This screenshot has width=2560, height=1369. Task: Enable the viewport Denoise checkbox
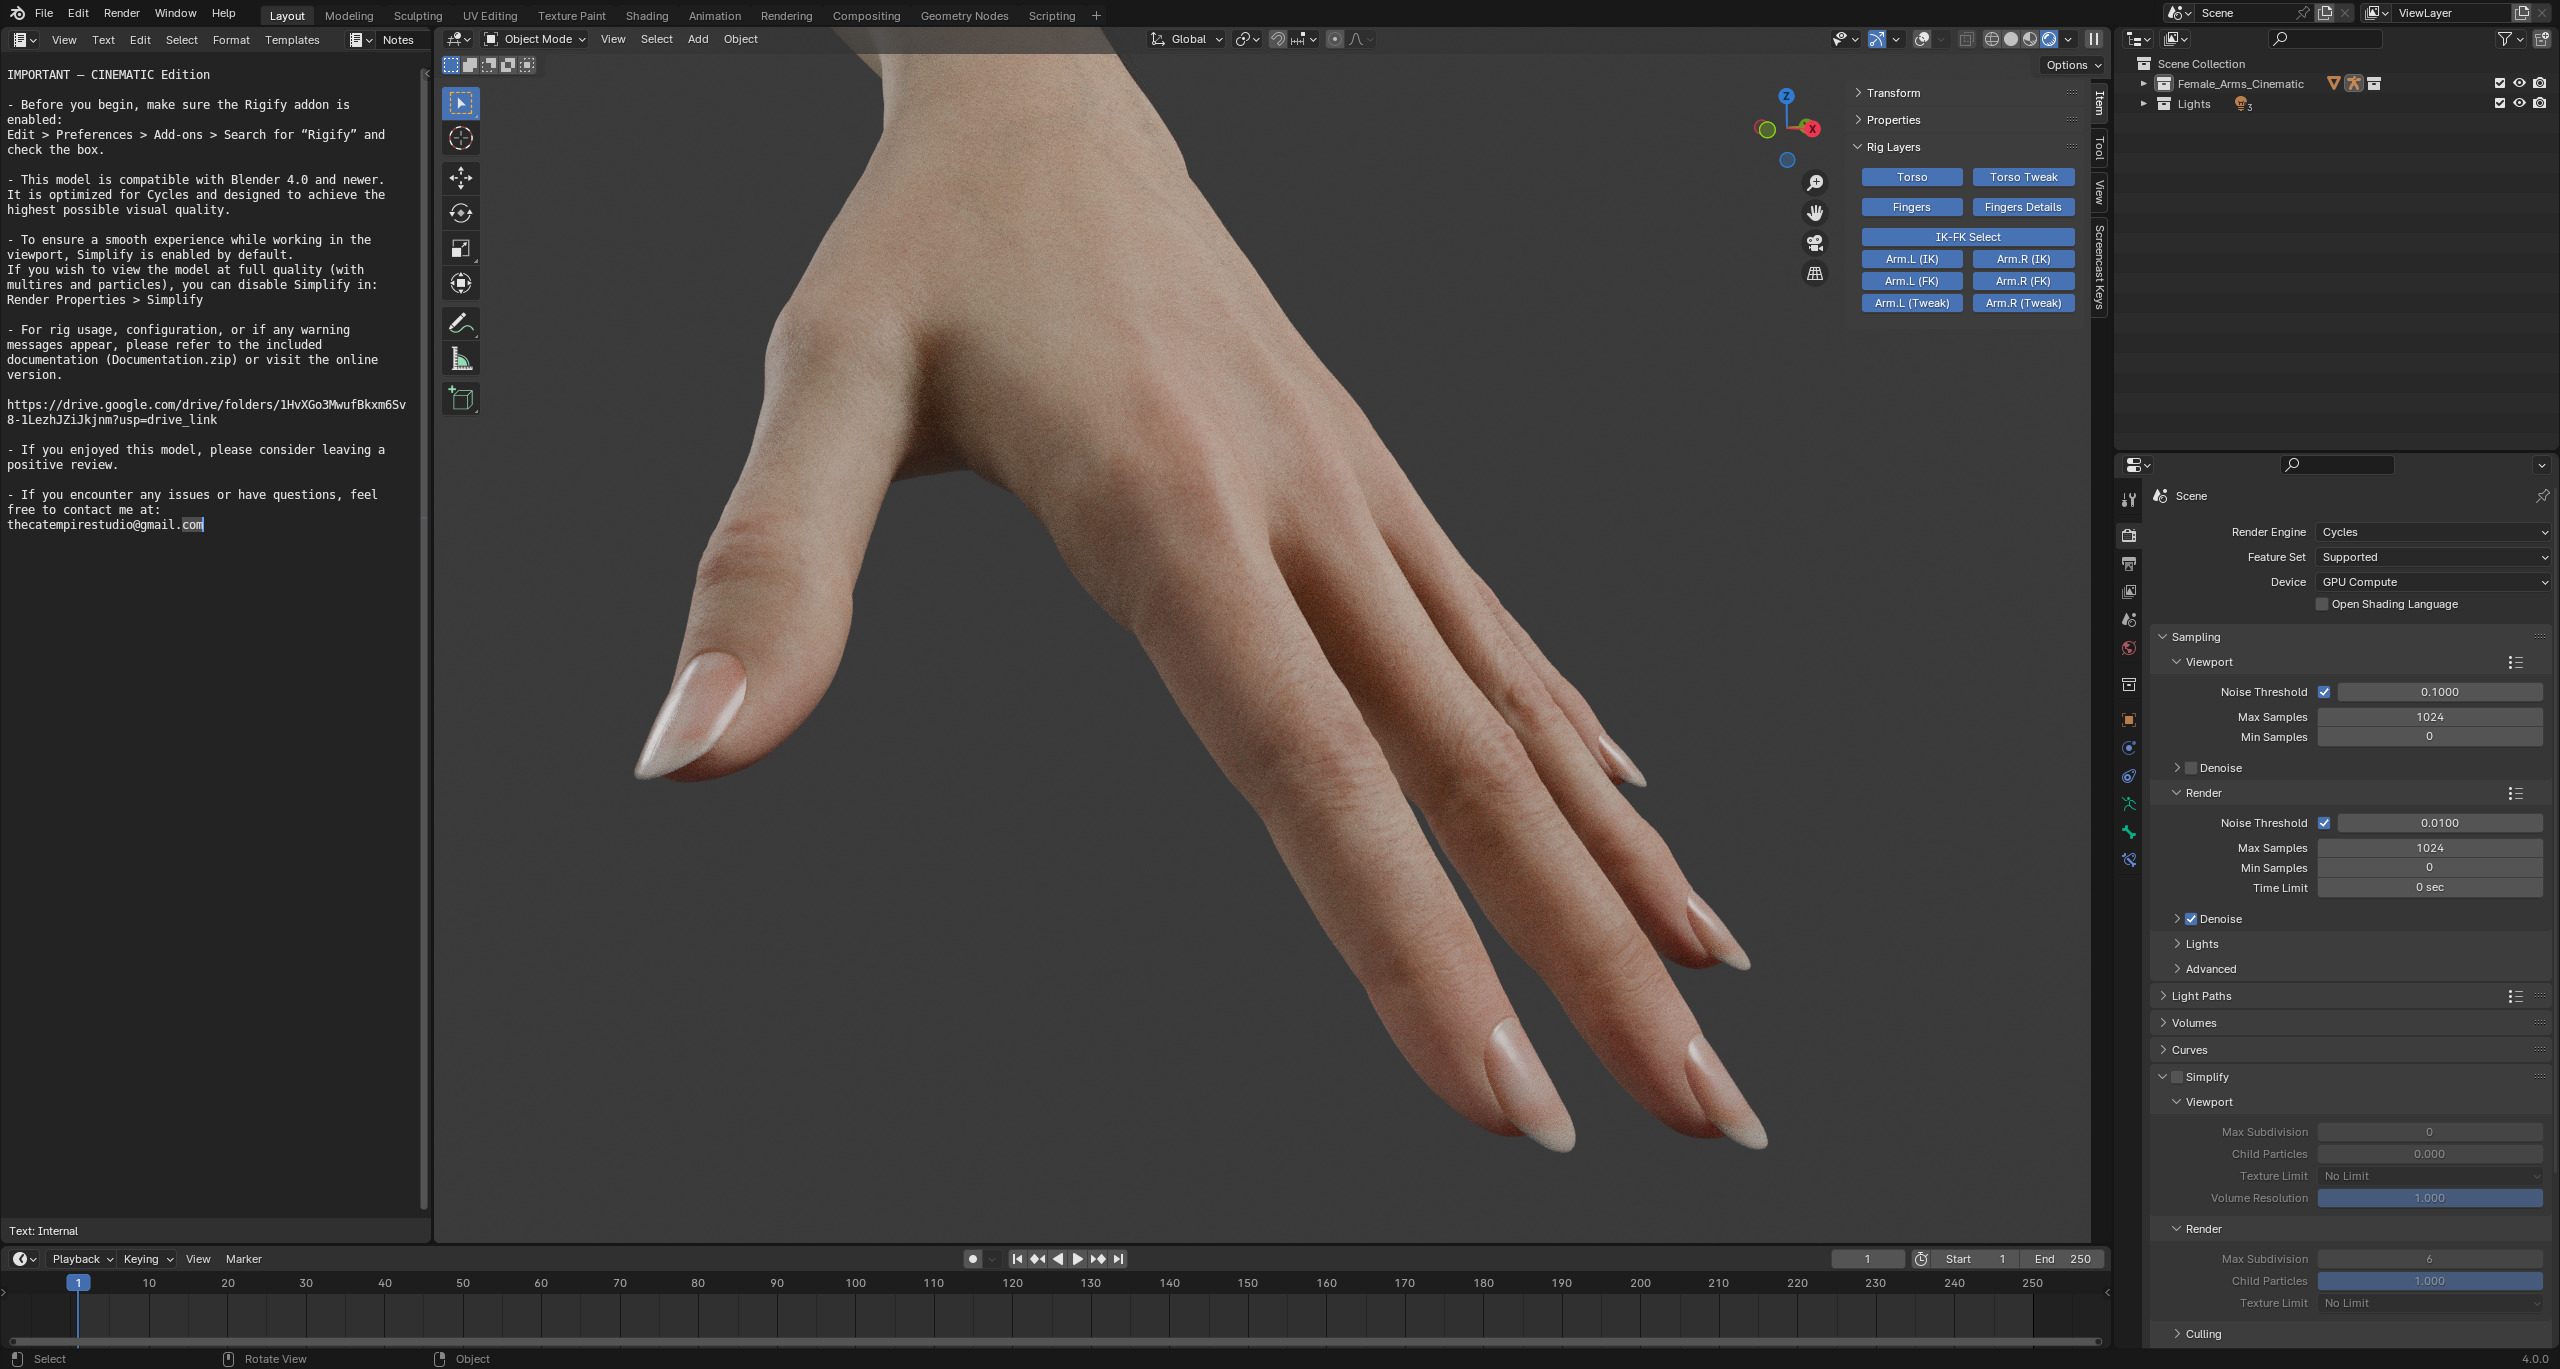[x=2191, y=768]
